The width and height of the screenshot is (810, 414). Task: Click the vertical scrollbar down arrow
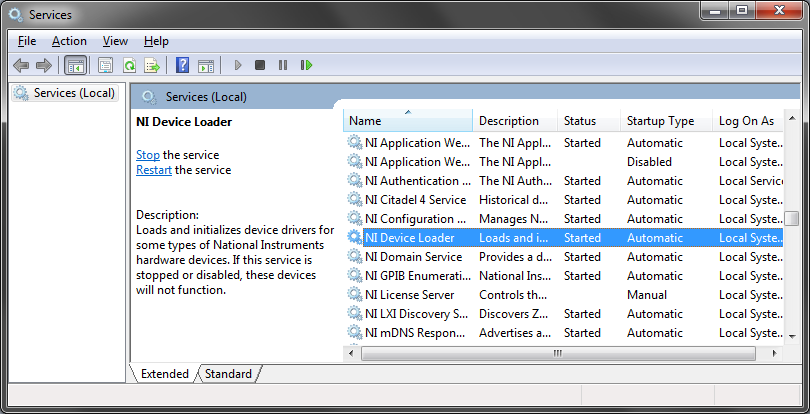pyautogui.click(x=791, y=336)
